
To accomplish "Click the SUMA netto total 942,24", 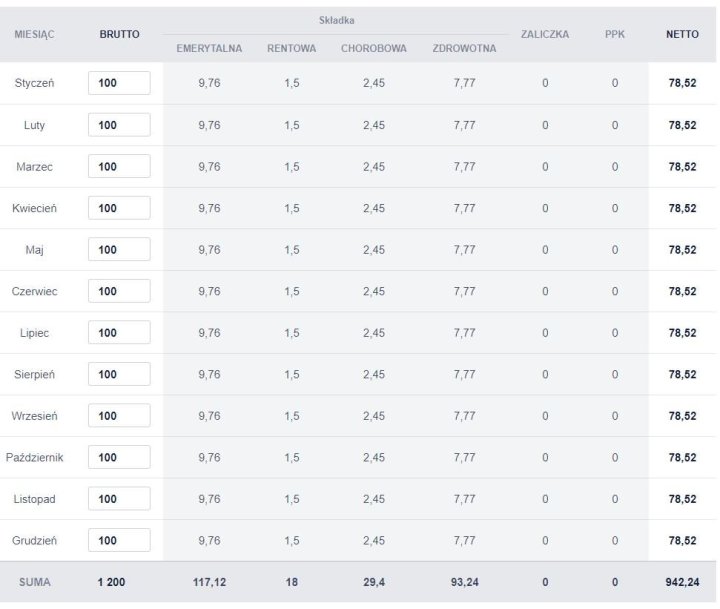I will (x=682, y=582).
